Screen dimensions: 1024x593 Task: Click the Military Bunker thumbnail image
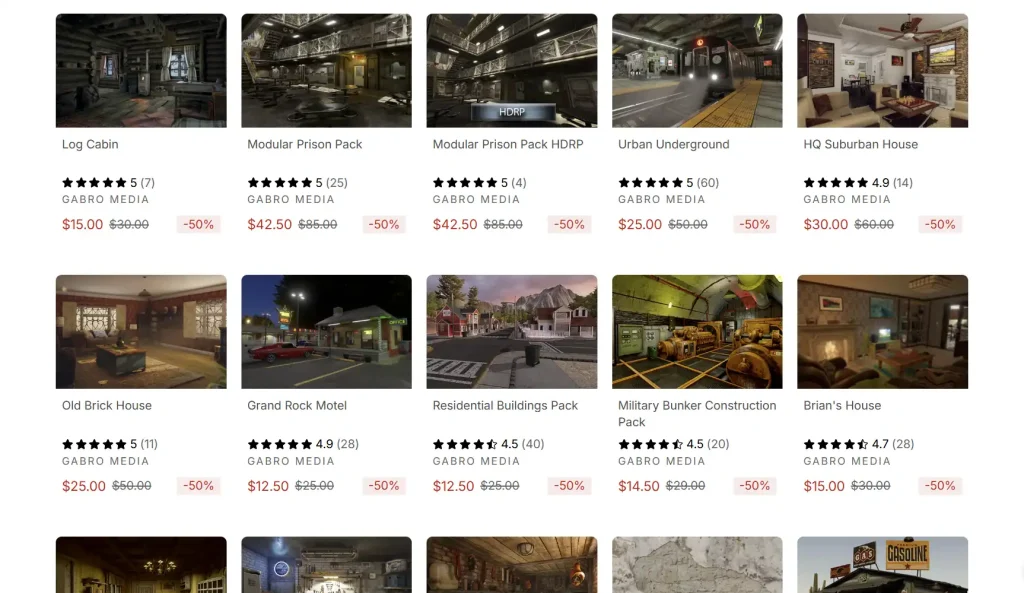click(697, 332)
